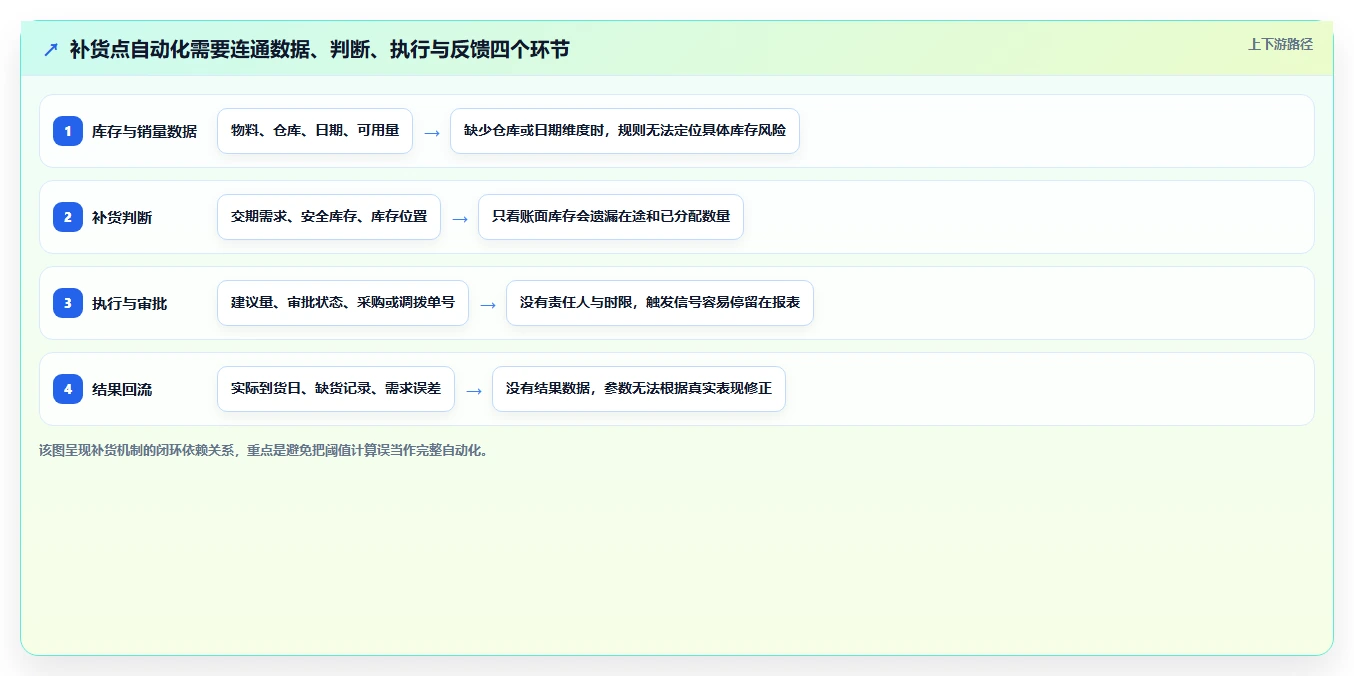Select the footnote starting 该图呈现补货机制
1354x676 pixels.
click(265, 450)
